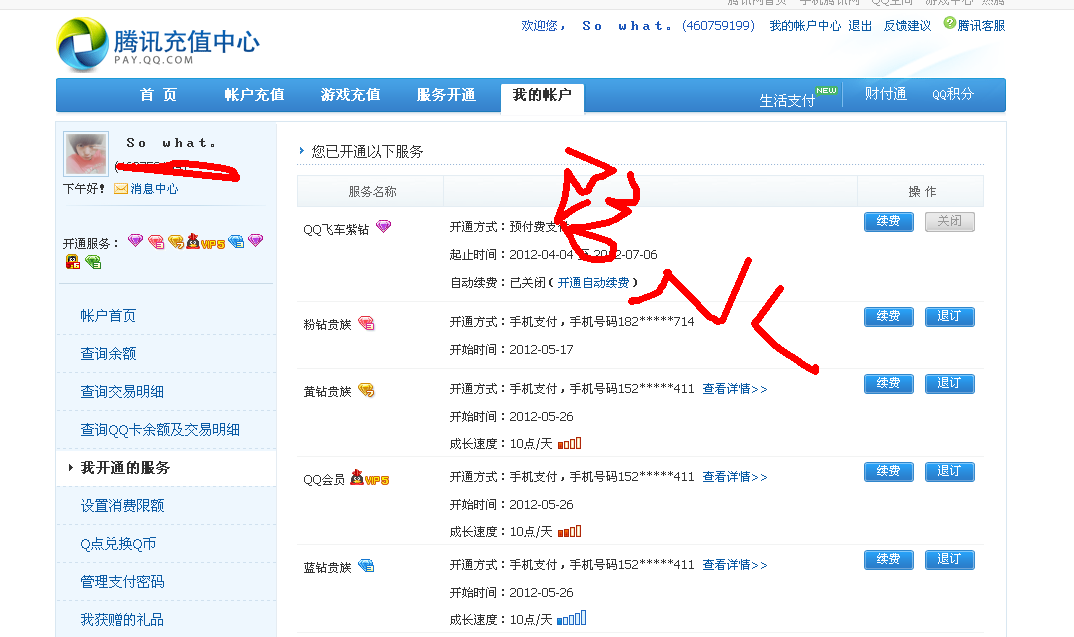Open Q点兑换Q币 in sidebar

click(x=118, y=544)
